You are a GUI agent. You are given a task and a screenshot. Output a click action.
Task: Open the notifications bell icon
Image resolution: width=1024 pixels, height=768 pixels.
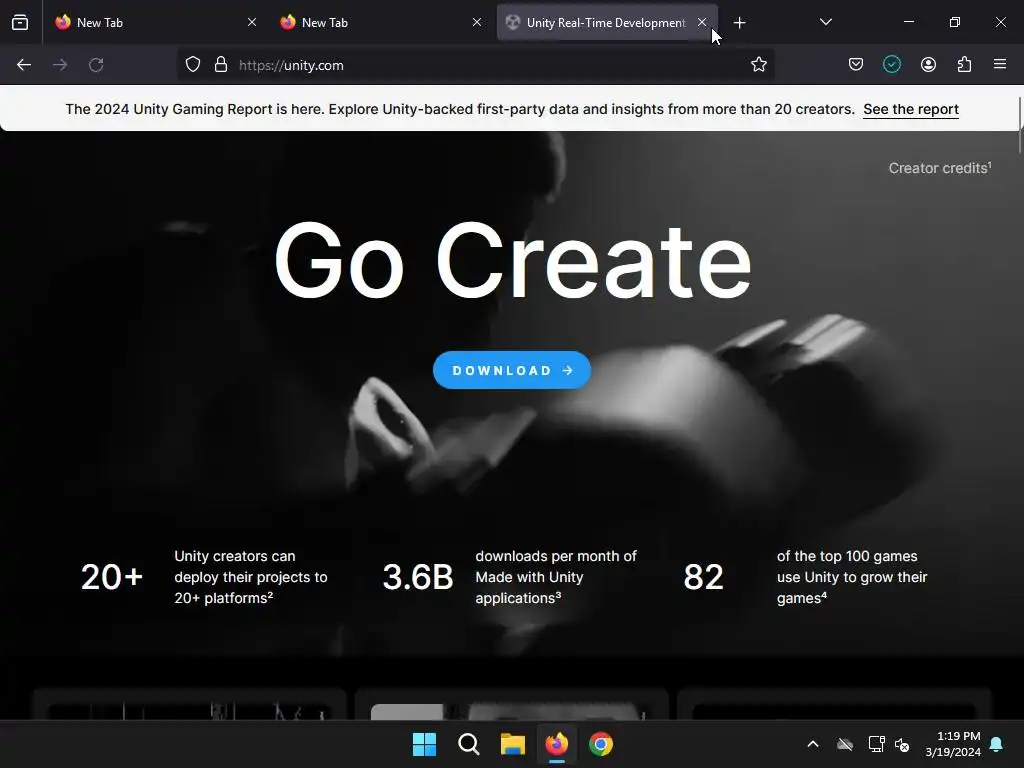point(997,744)
